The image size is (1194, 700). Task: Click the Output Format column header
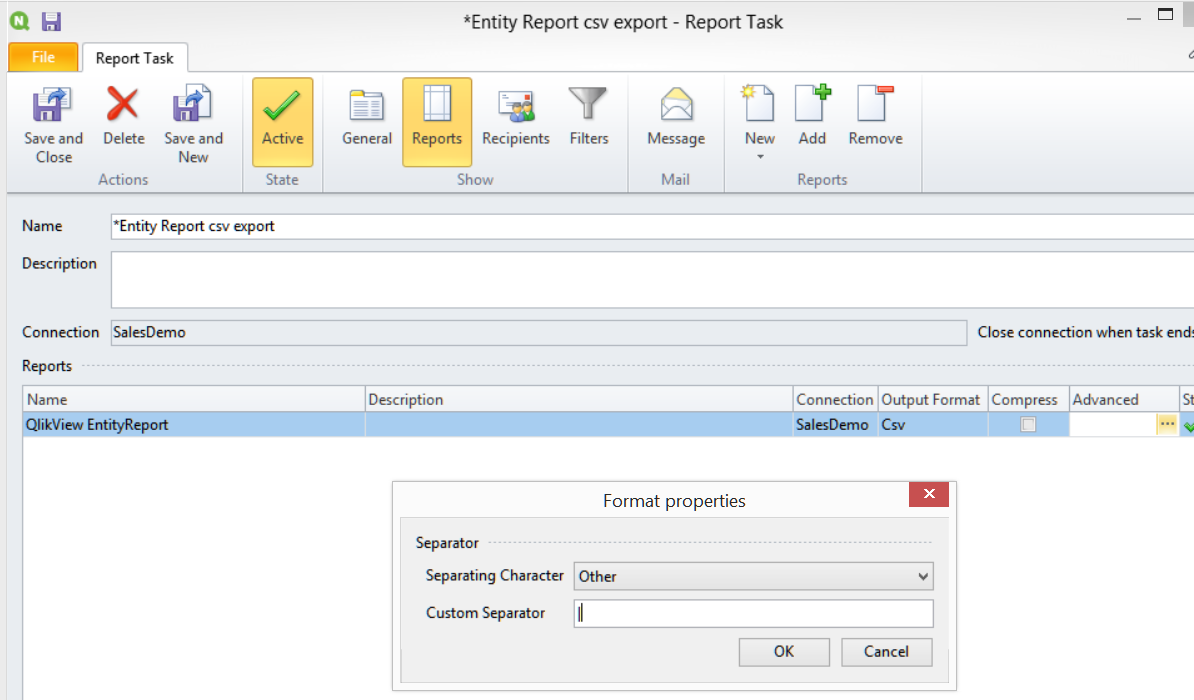pyautogui.click(x=933, y=399)
